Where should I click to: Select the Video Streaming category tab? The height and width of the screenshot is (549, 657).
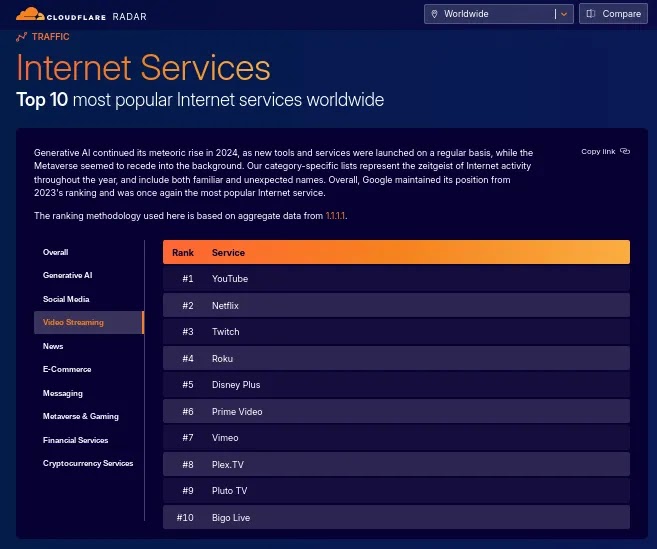[89, 322]
